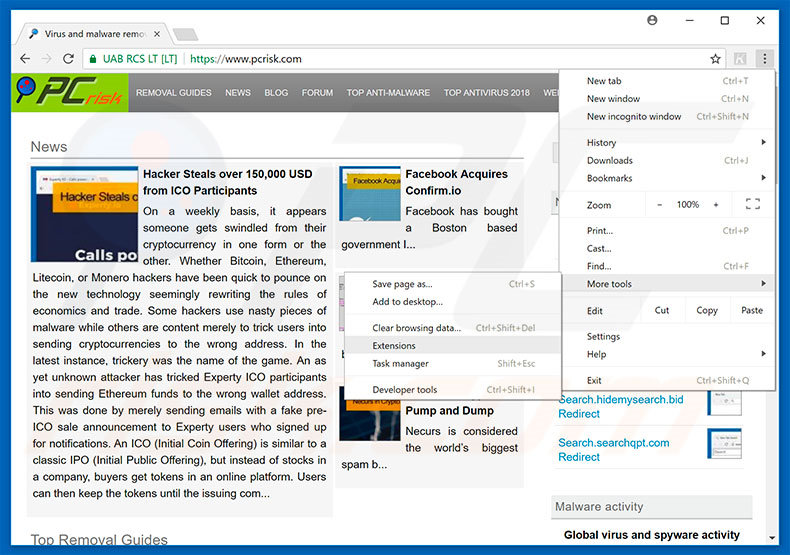The image size is (790, 555).
Task: Choose Exit in the Chrome menu
Action: pos(667,380)
